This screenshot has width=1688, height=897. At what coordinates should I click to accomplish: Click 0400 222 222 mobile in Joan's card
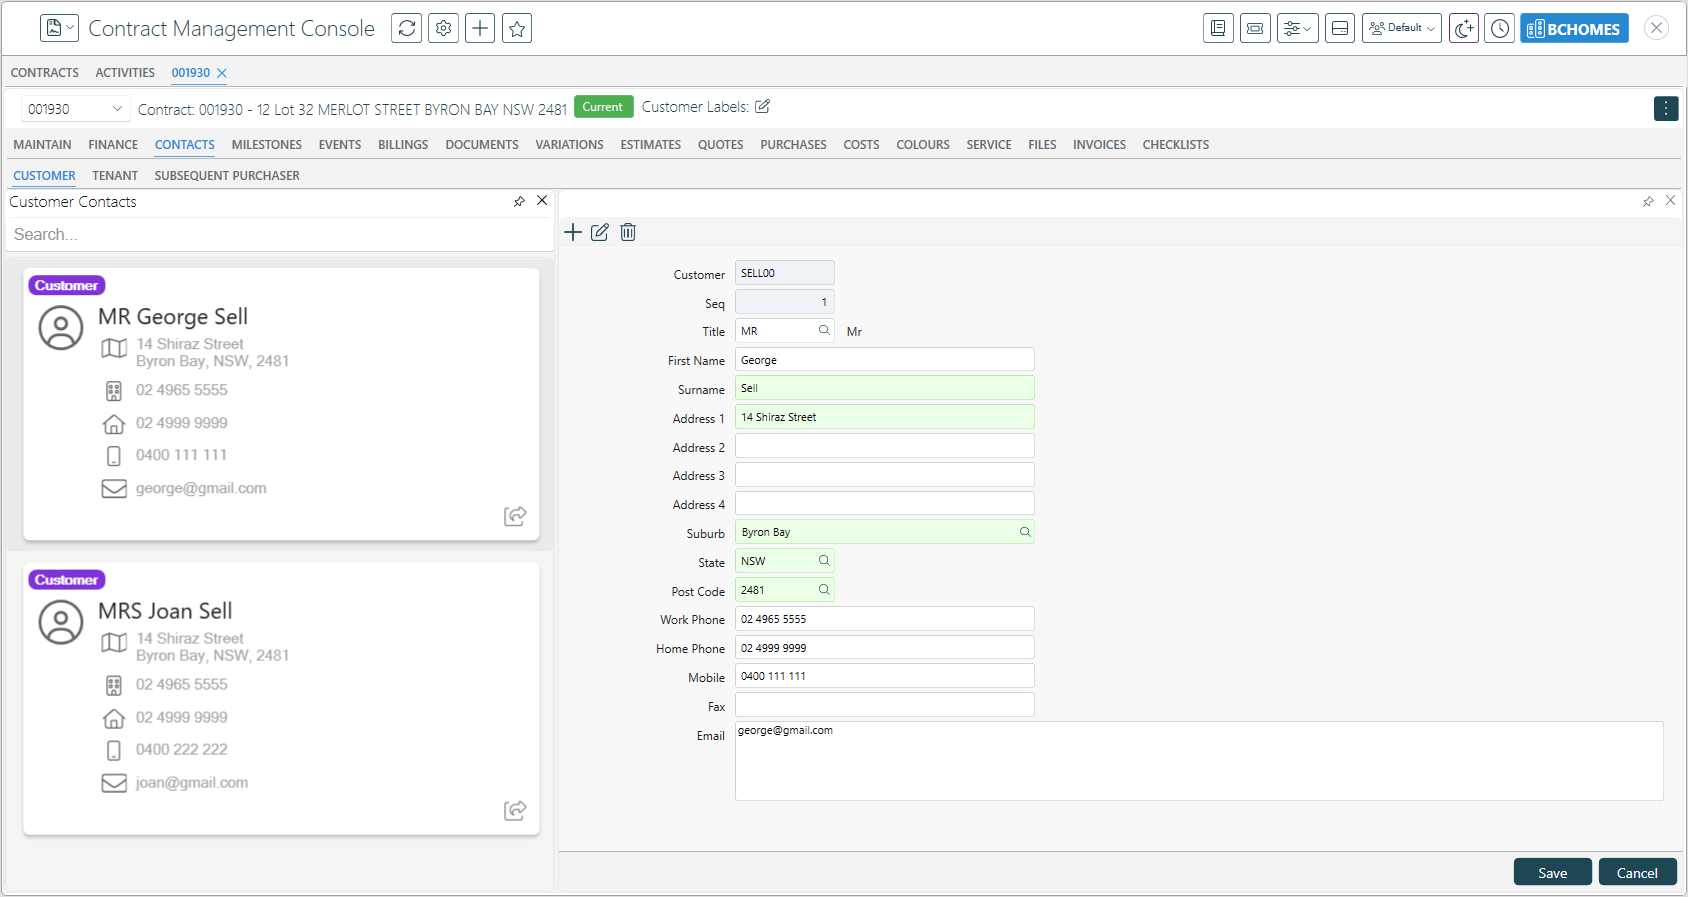[182, 749]
